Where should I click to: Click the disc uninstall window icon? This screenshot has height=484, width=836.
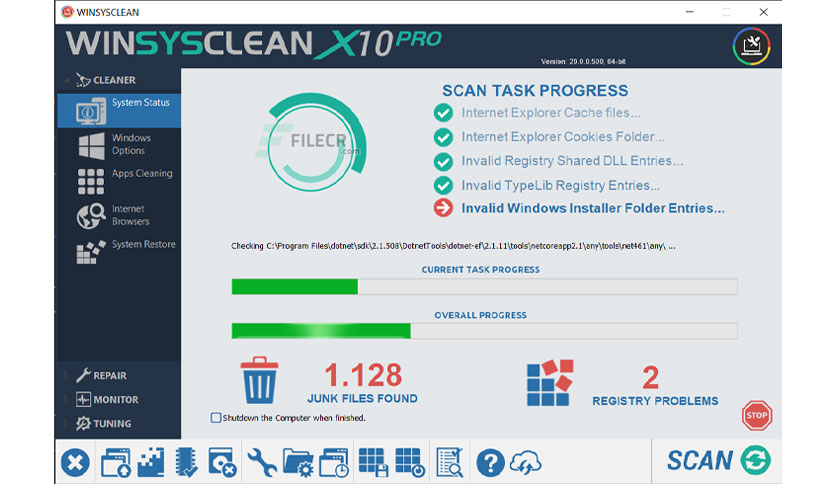point(222,462)
